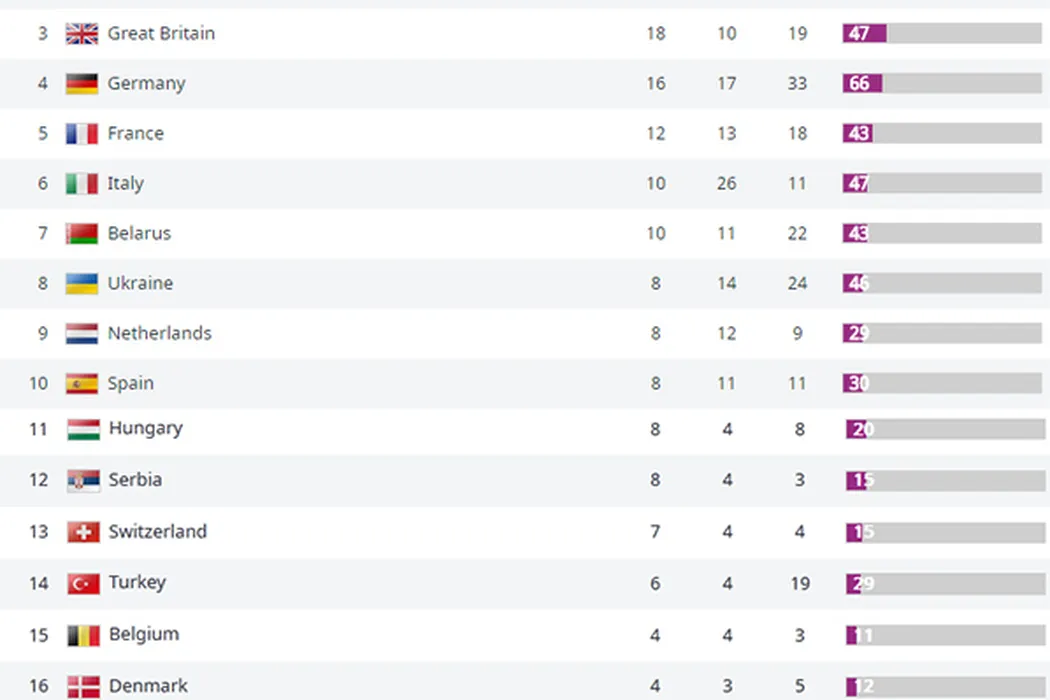Select the France flag icon

point(82,134)
